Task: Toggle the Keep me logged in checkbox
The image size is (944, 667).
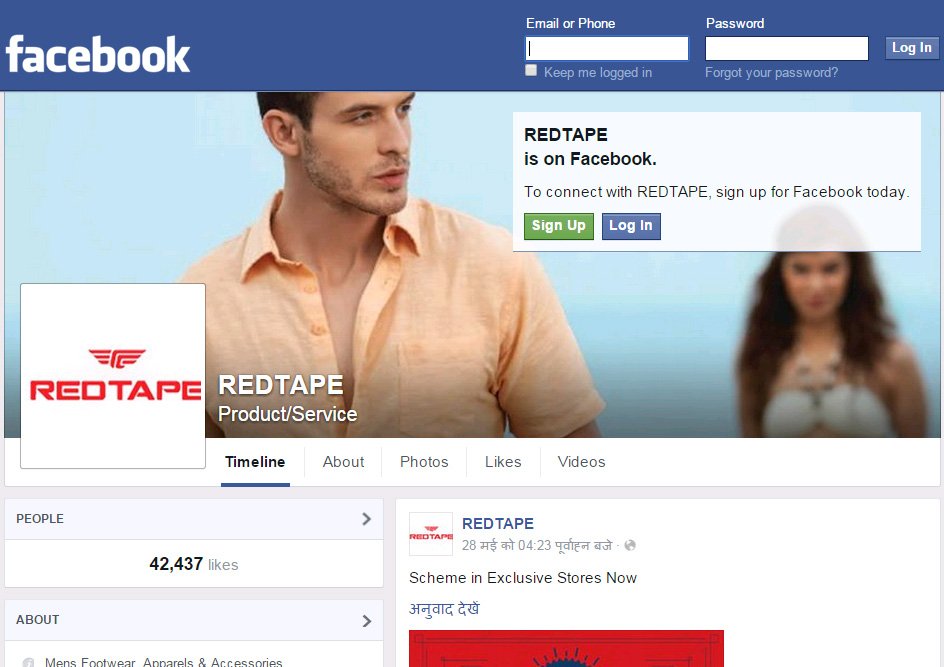Action: point(532,71)
